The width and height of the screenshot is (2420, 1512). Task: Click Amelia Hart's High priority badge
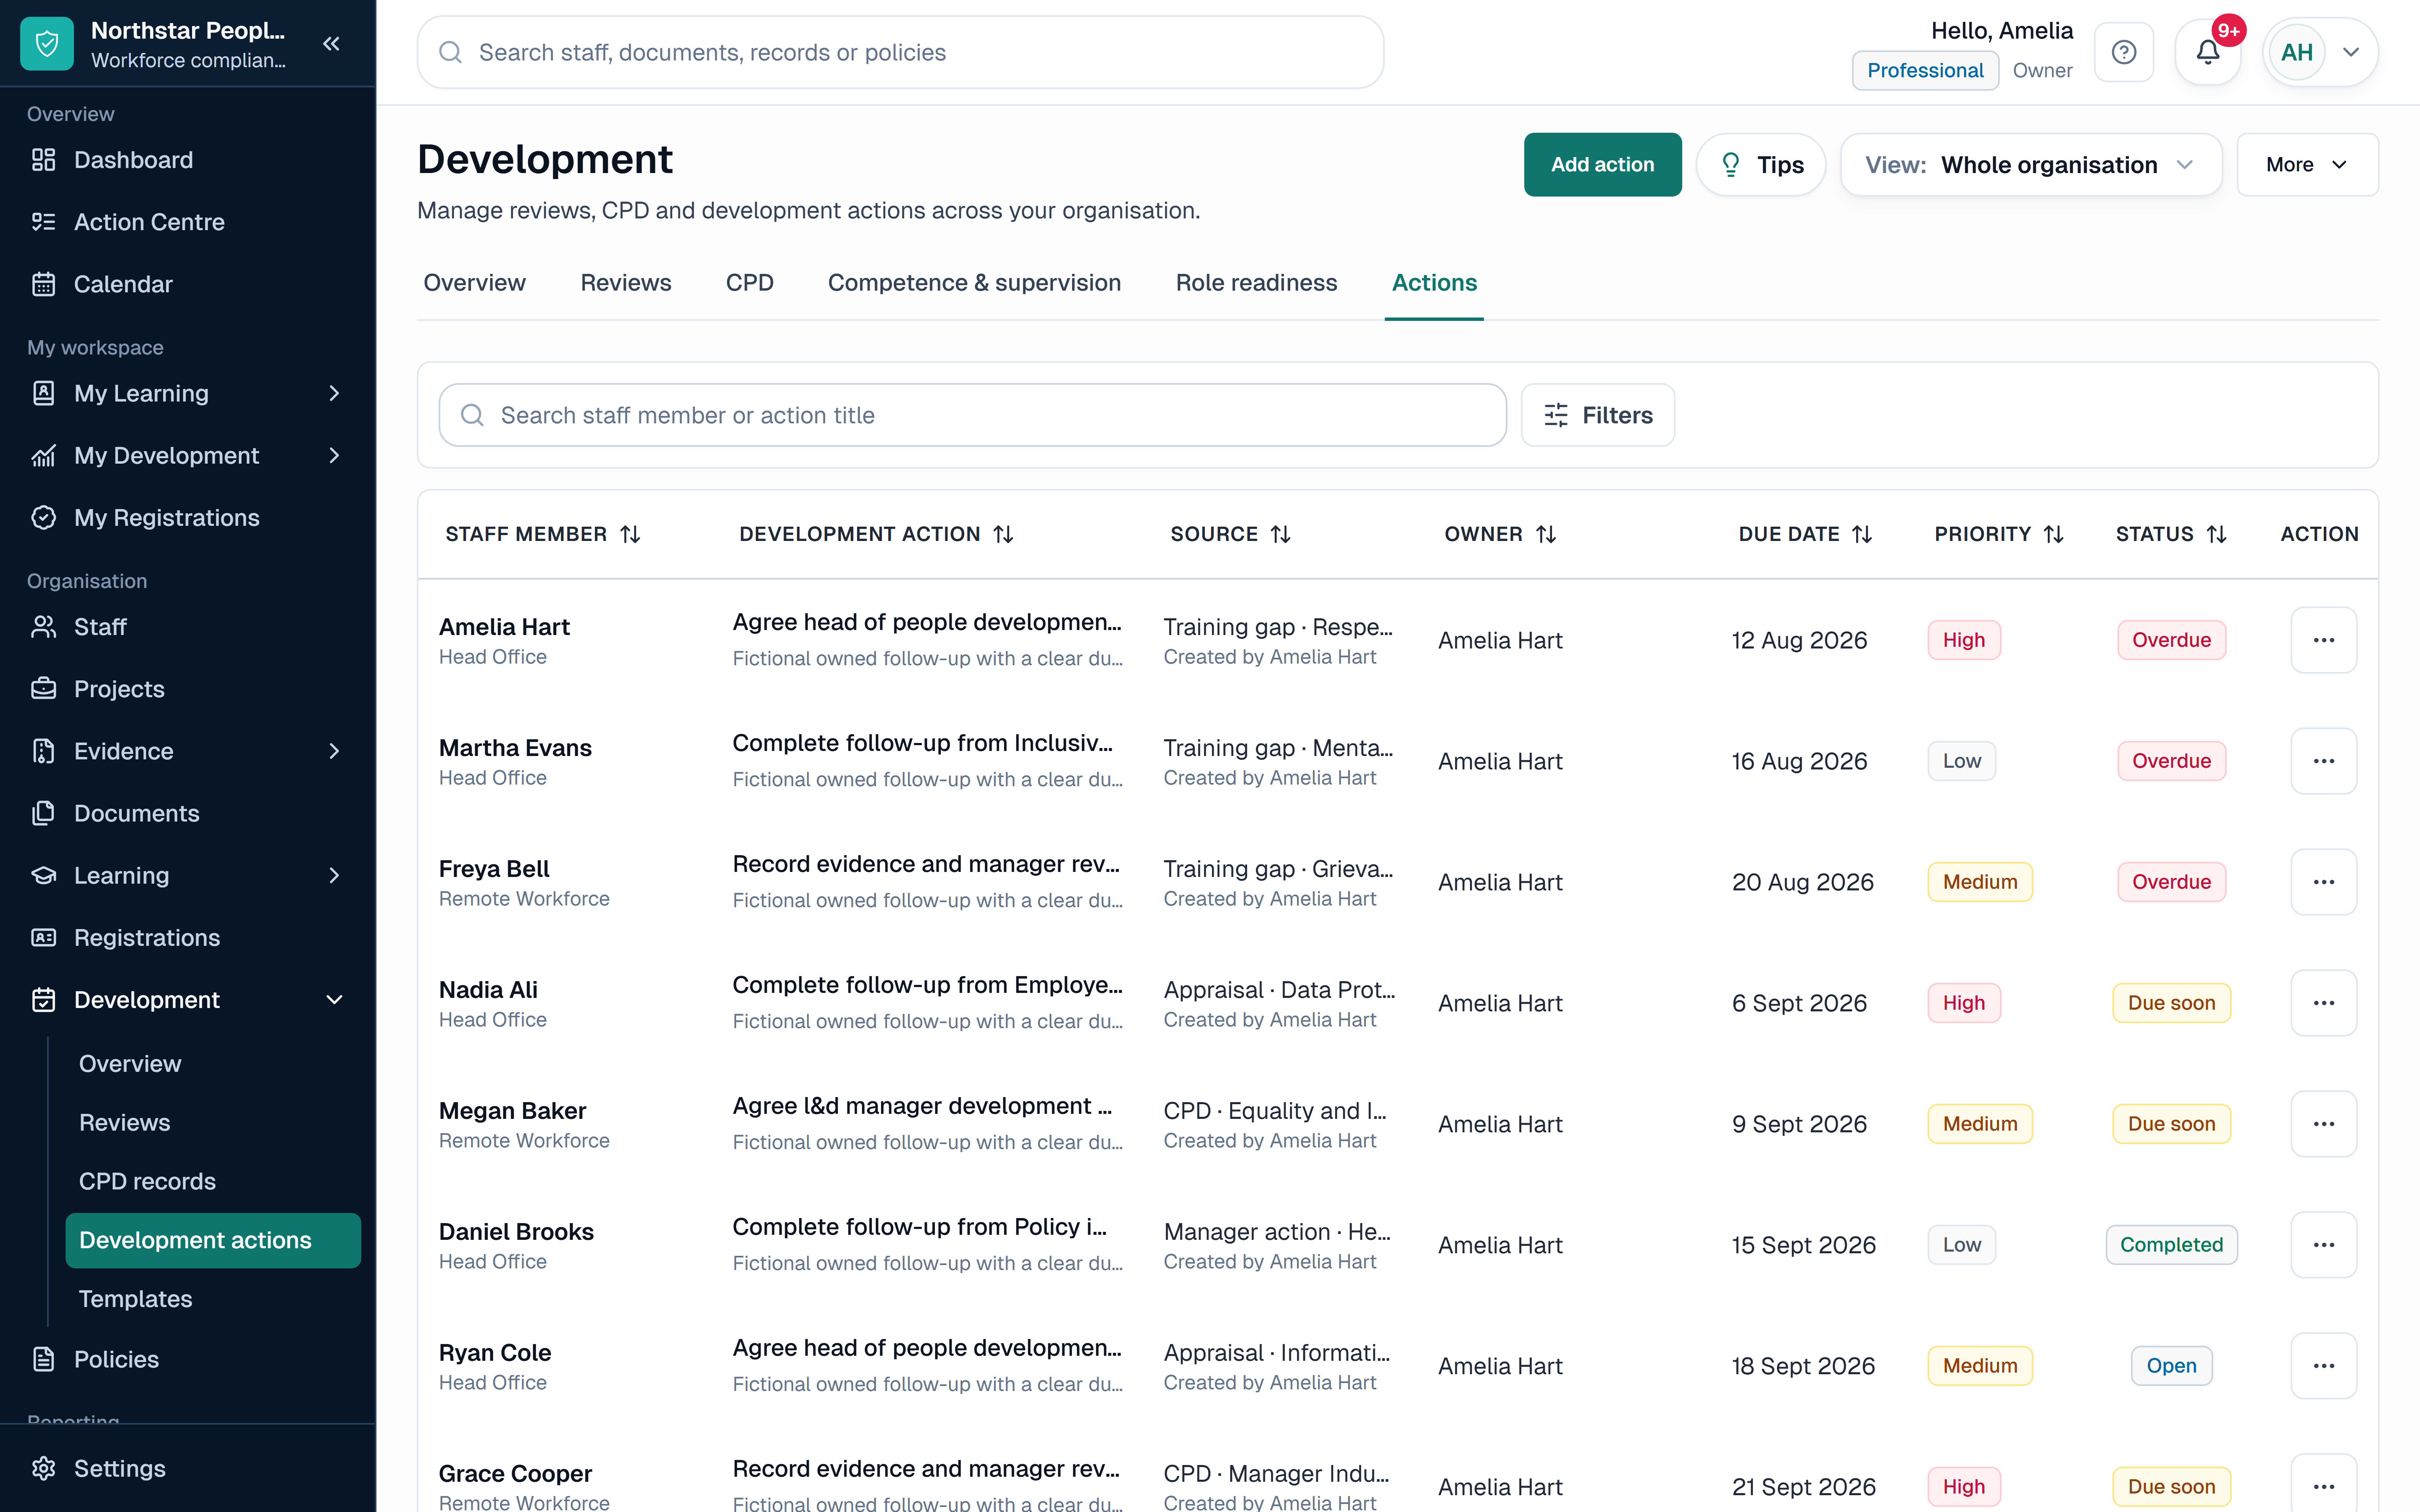[1964, 640]
